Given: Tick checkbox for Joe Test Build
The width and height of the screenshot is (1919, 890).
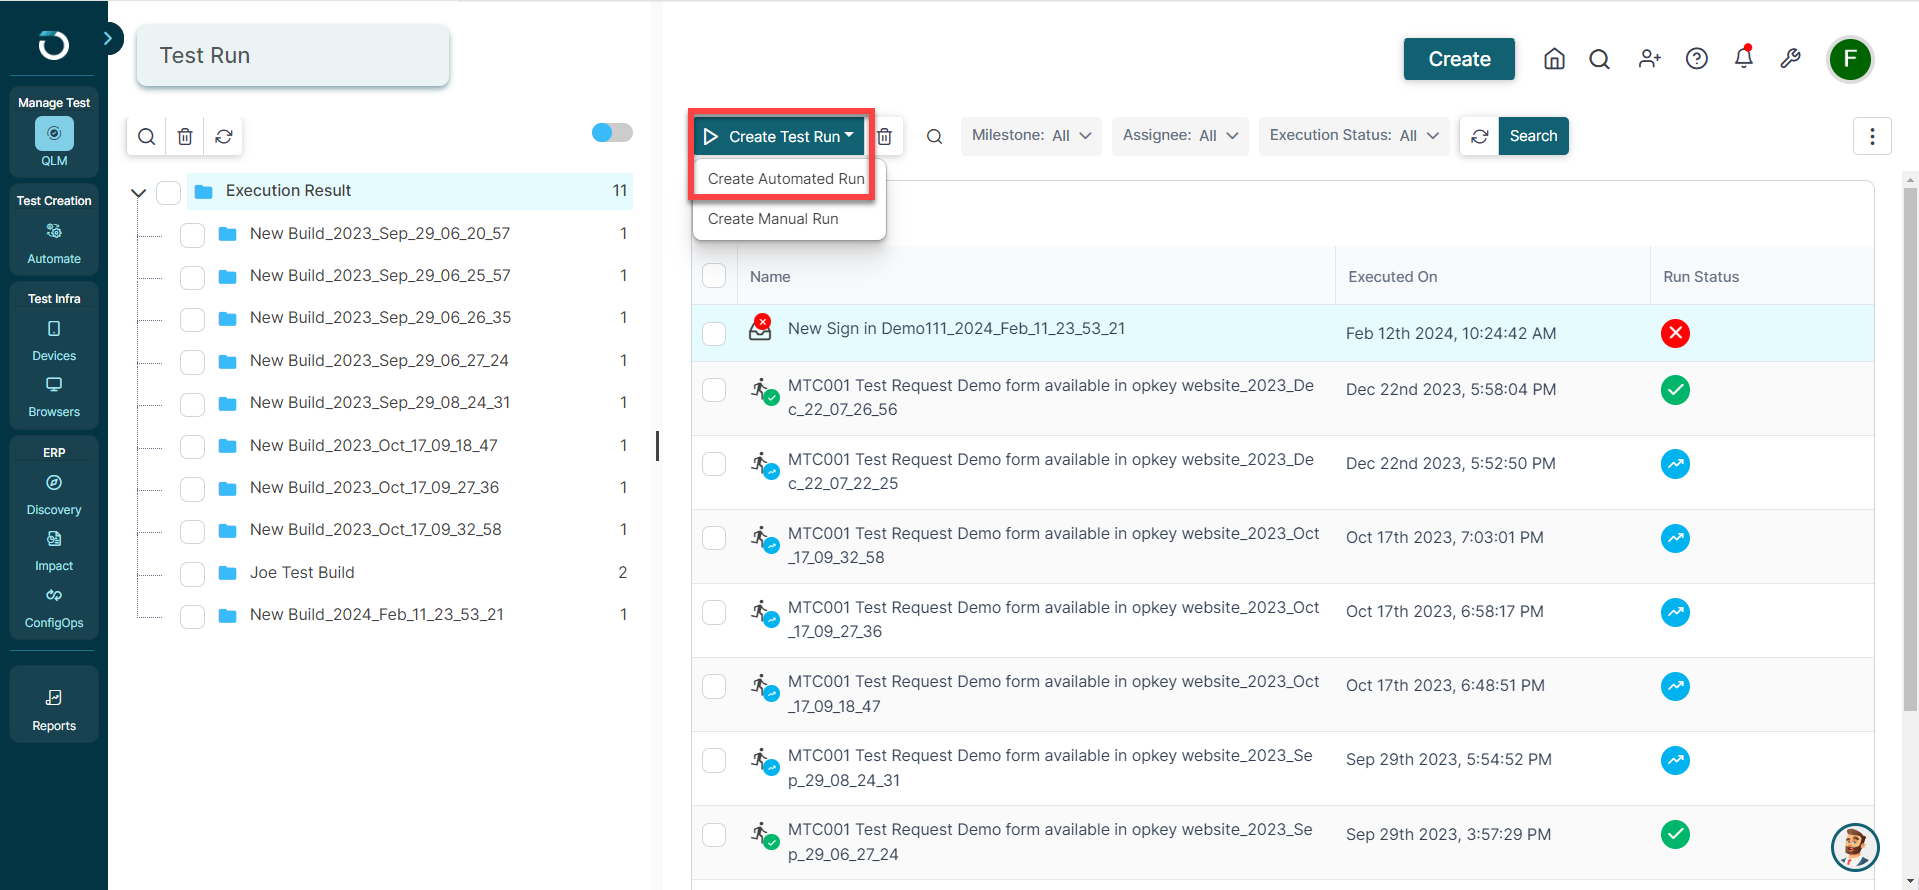Looking at the screenshot, I should click(x=192, y=574).
